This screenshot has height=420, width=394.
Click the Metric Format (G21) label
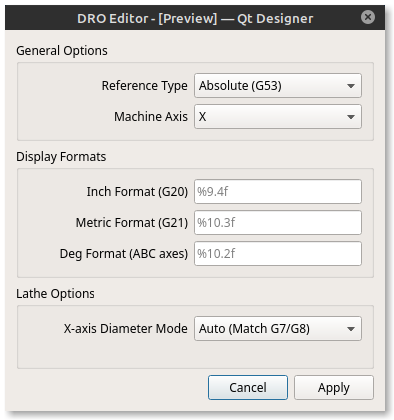tap(132, 223)
